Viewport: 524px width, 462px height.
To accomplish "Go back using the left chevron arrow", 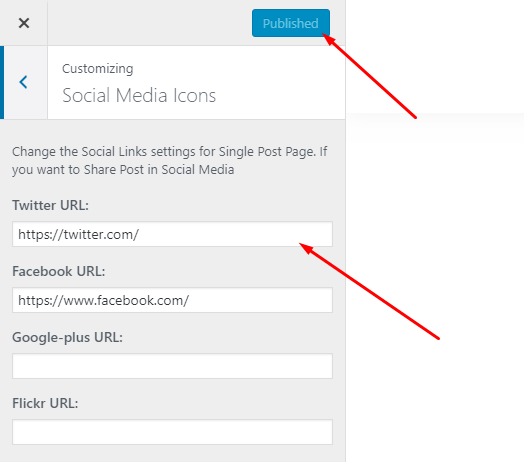I will 23,82.
